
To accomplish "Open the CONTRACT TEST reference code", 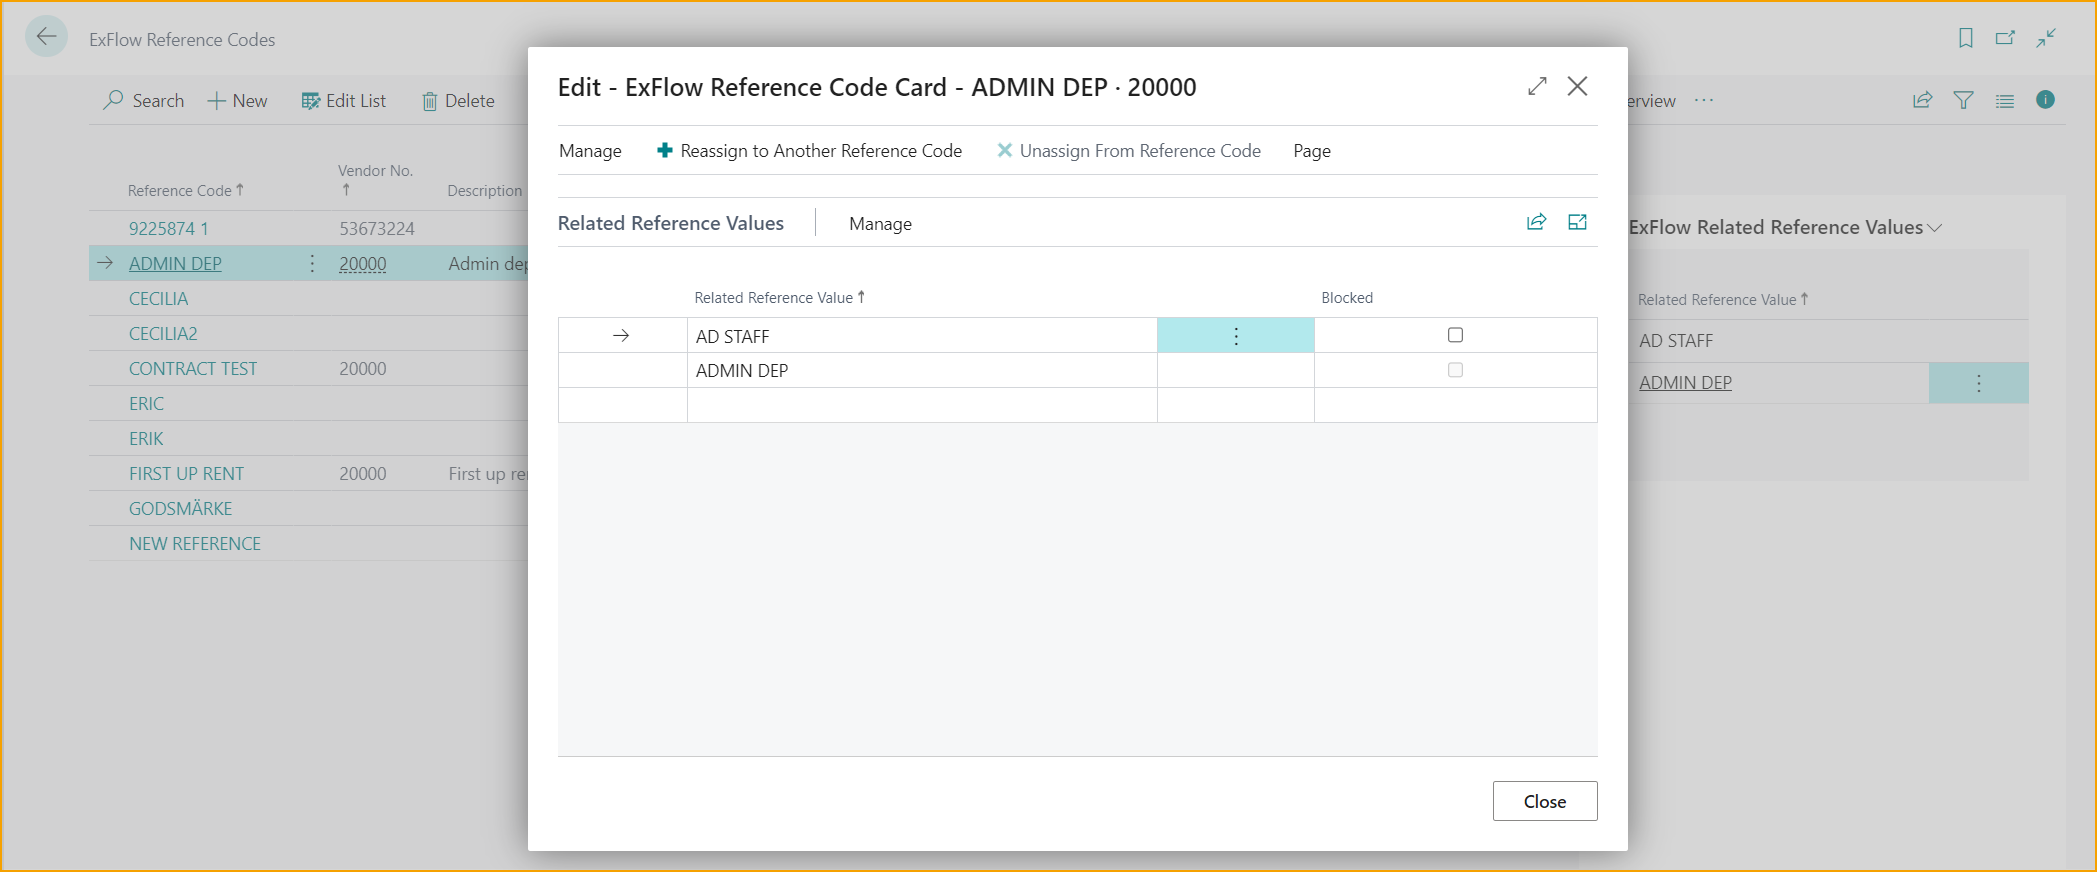I will pyautogui.click(x=193, y=369).
